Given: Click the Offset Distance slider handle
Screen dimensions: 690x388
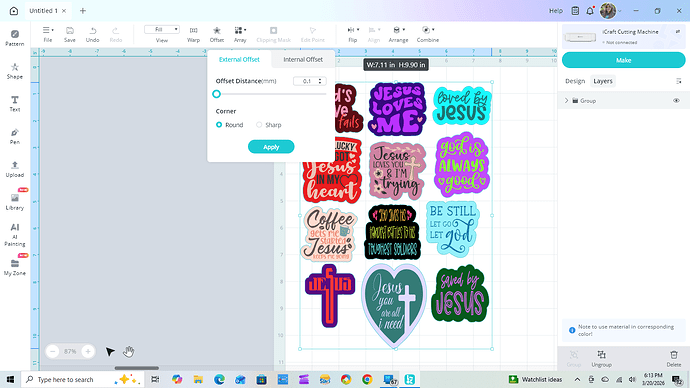Looking at the screenshot, I should click(x=216, y=94).
